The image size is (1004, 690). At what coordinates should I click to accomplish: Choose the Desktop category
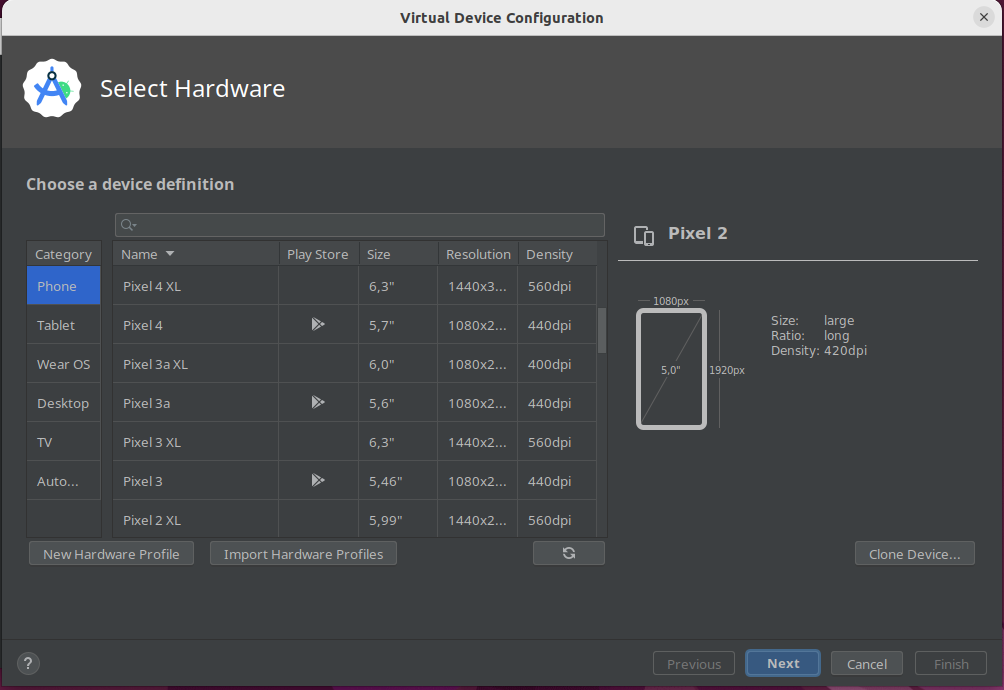point(63,403)
